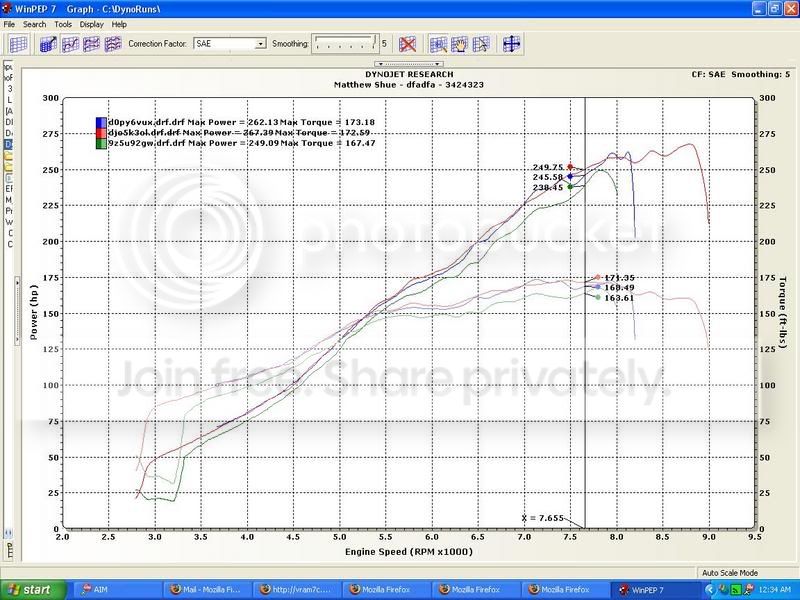The height and width of the screenshot is (600, 800).
Task: Click the blue power marker at 245.58
Action: (570, 177)
